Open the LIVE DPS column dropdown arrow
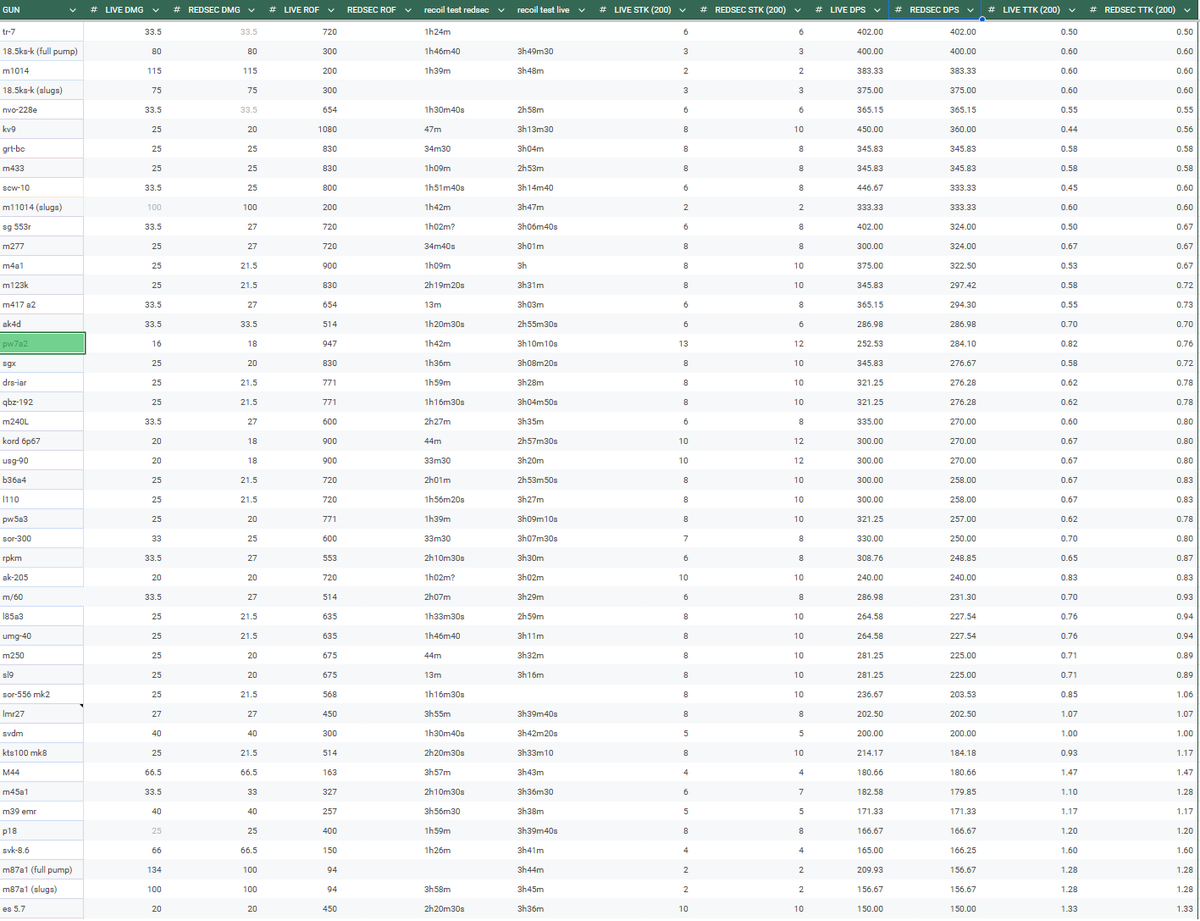 coord(876,11)
